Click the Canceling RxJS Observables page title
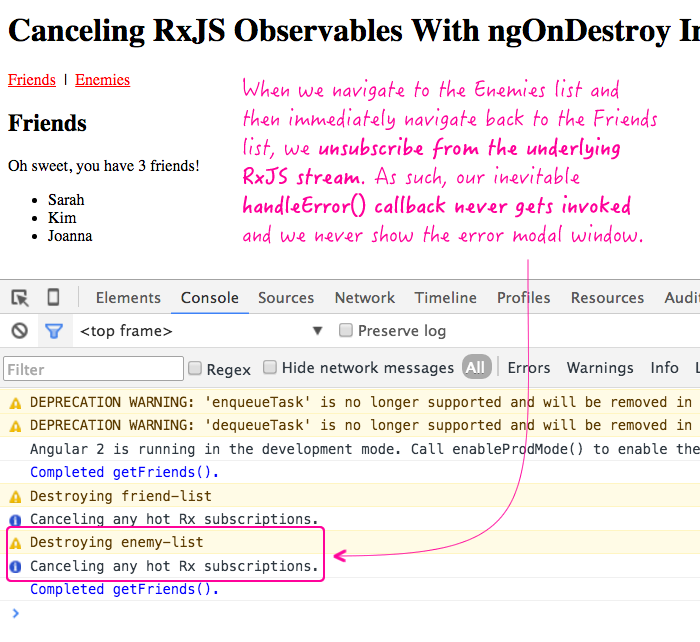Viewport: 700px width, 642px height. tap(354, 30)
